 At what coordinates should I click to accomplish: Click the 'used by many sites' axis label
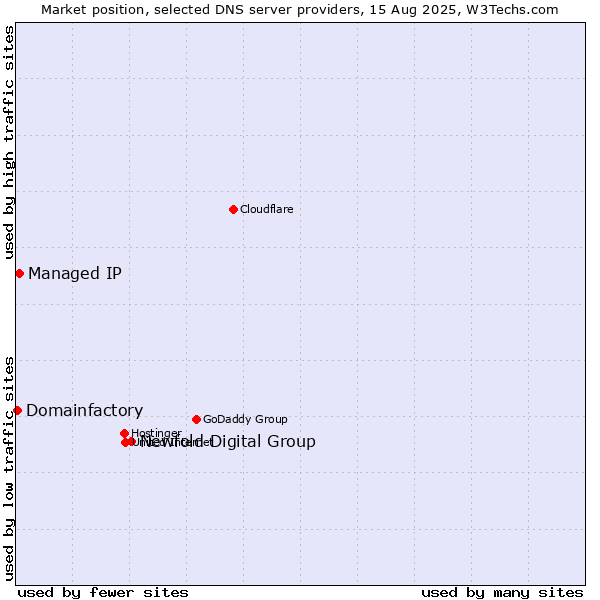coord(502,593)
